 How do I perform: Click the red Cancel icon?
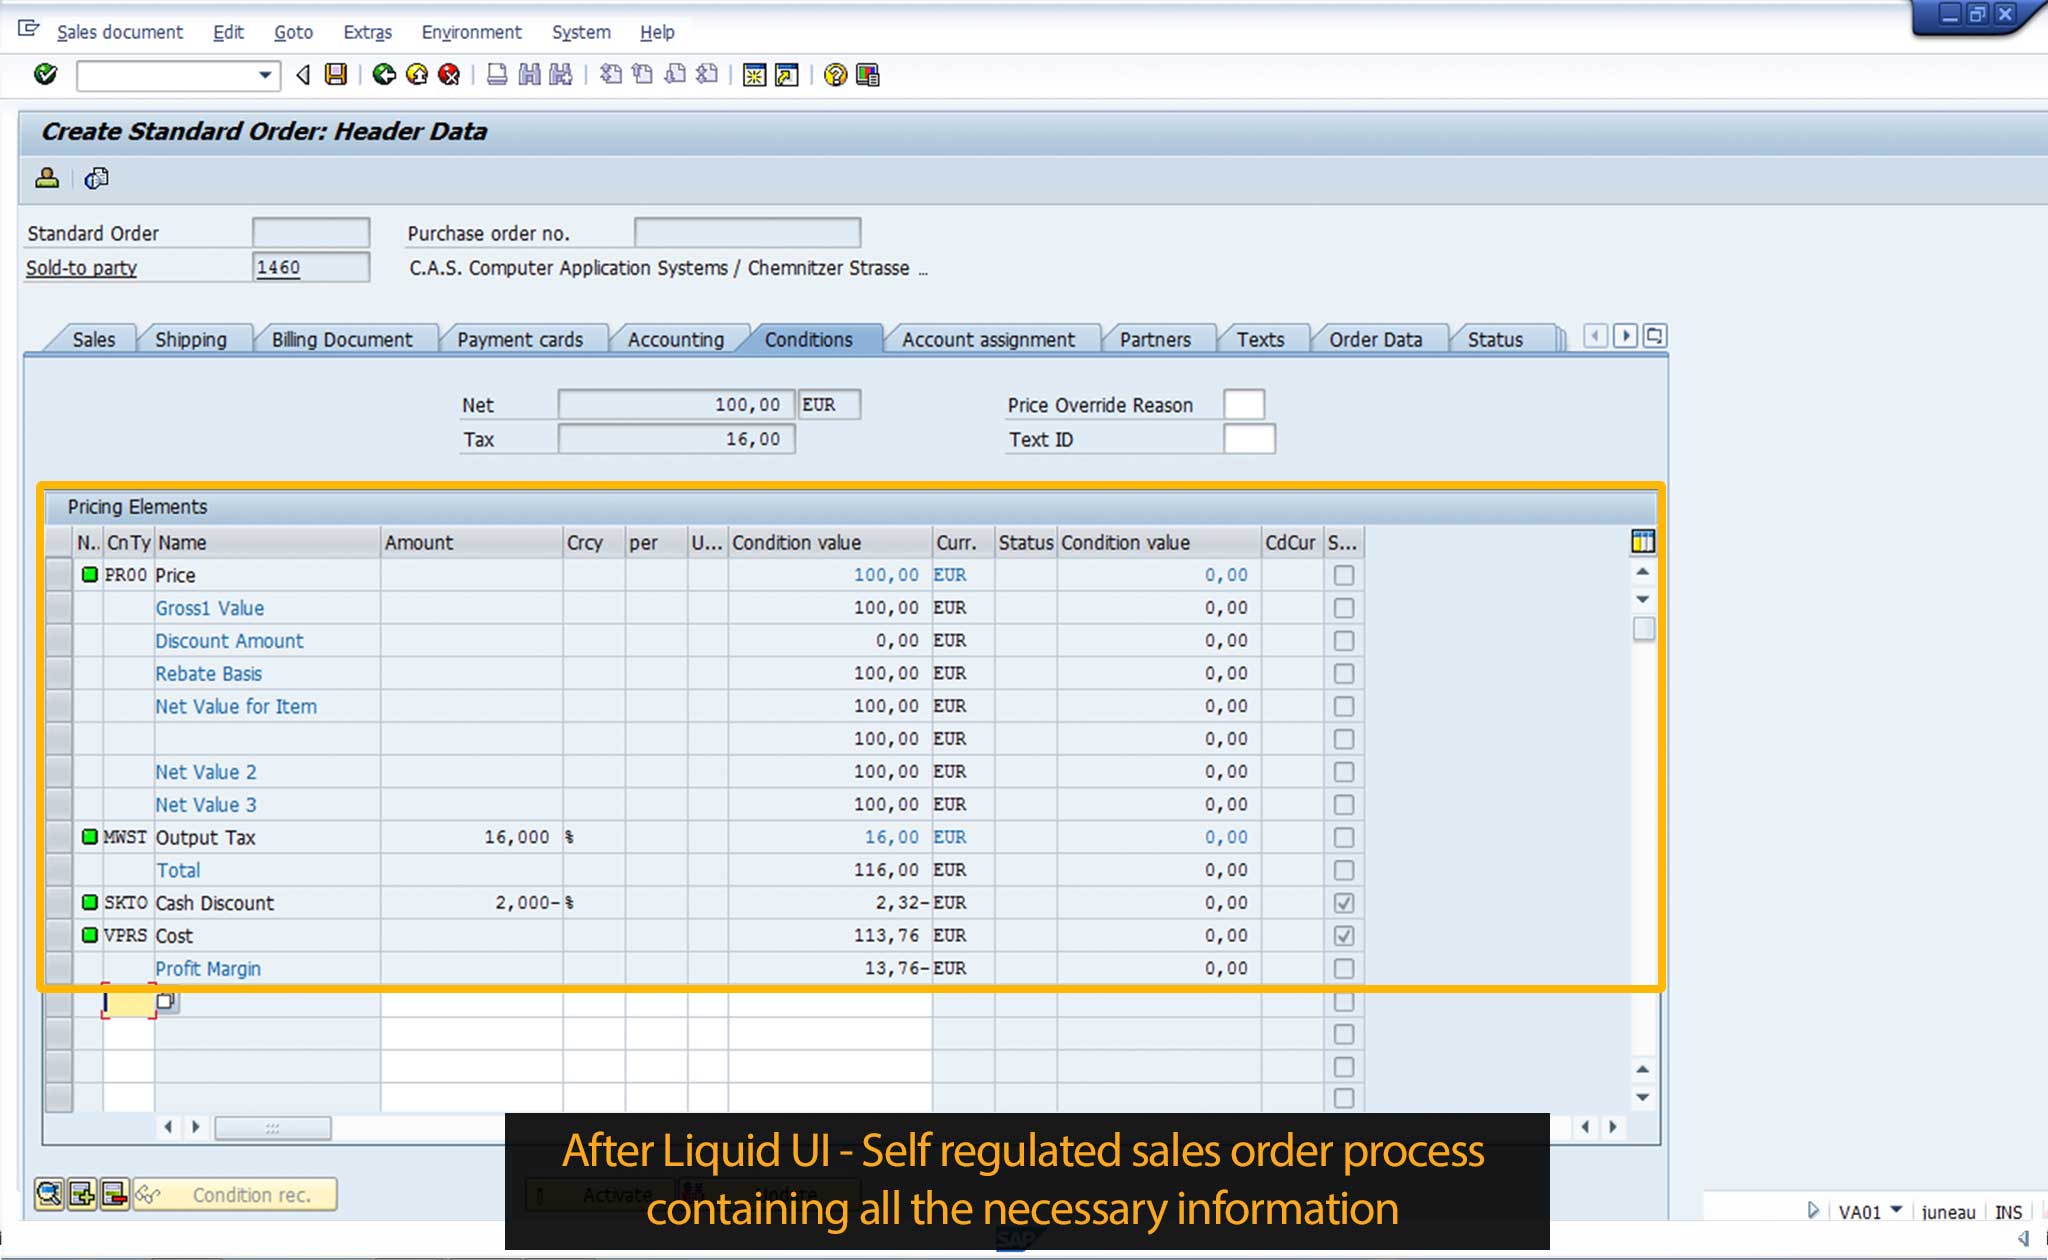click(449, 75)
